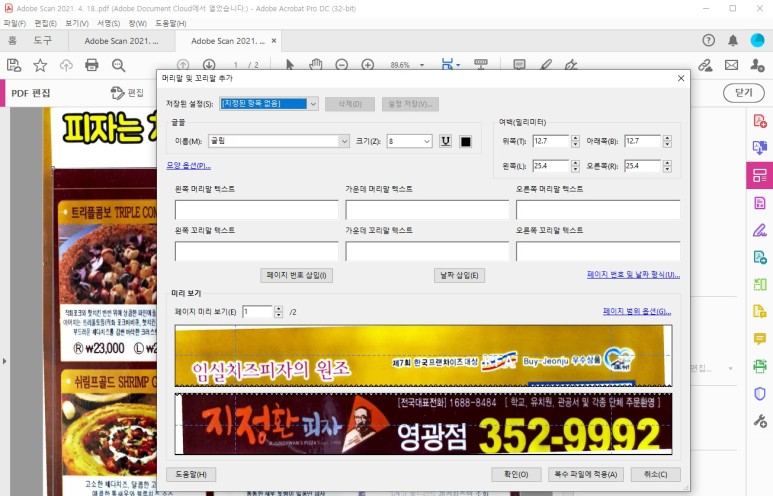Click the zoom out minus icon
Viewport: 773px width, 496px height.
point(342,65)
